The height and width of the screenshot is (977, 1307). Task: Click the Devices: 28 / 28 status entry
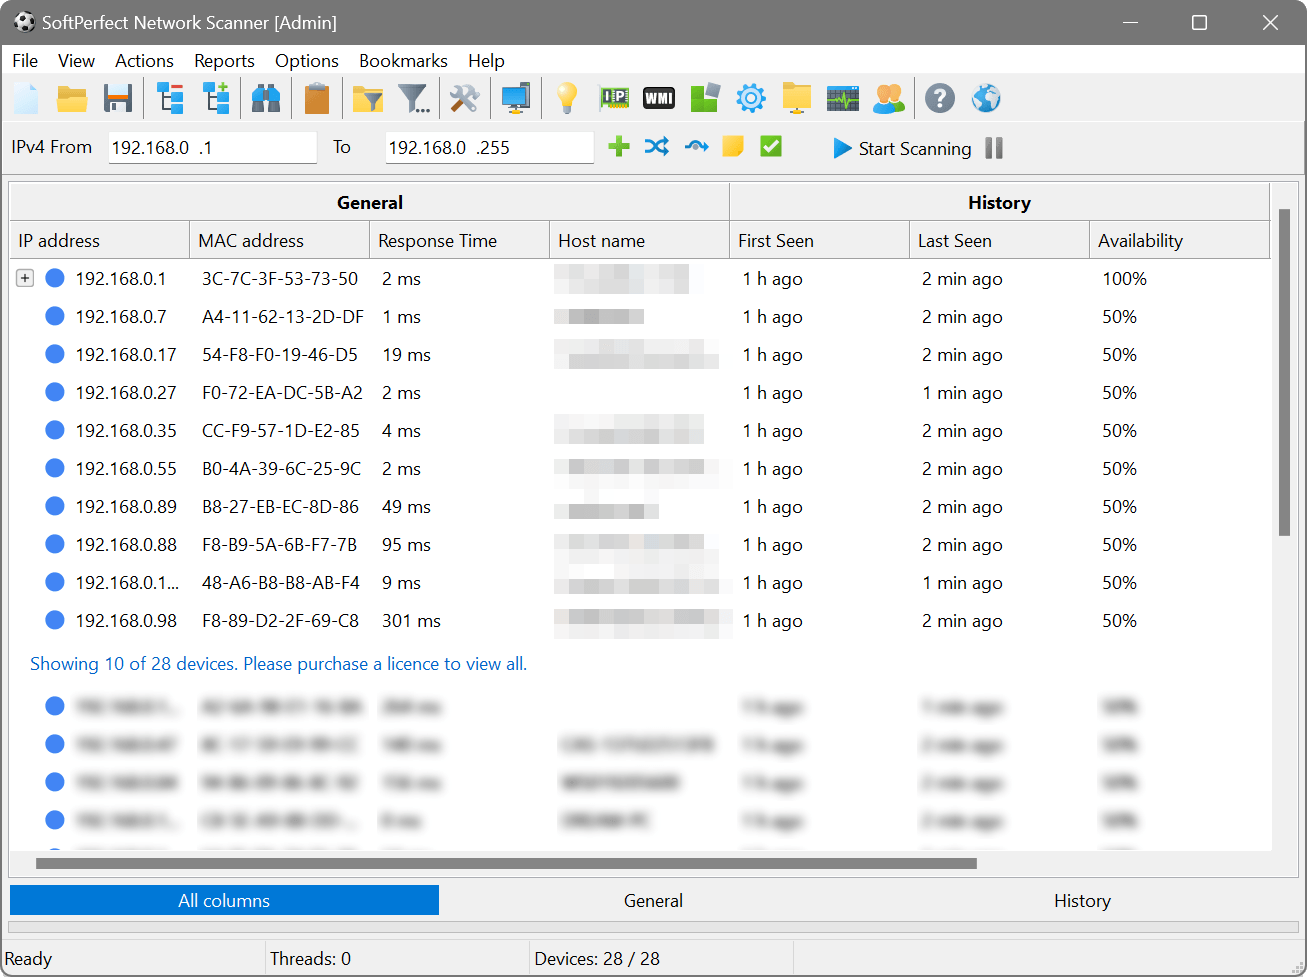(x=597, y=958)
